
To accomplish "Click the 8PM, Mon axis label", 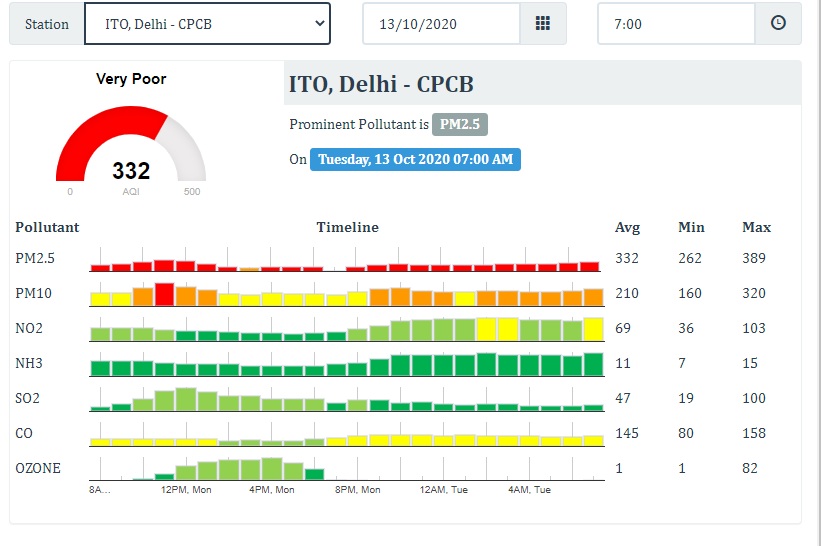I will pos(358,490).
